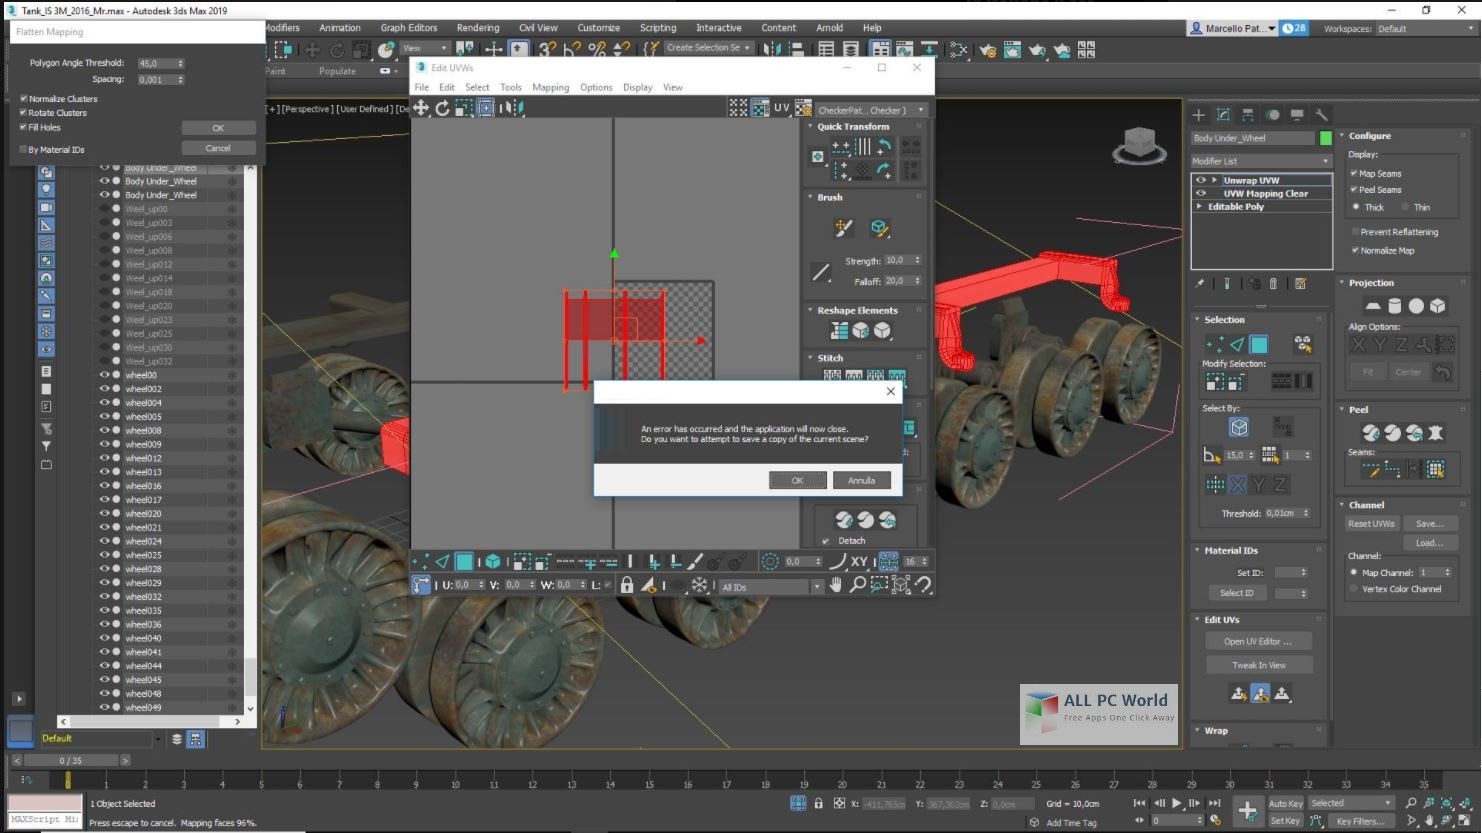Open Workspaces Default dropdown
1482x833 pixels.
click(x=1425, y=29)
